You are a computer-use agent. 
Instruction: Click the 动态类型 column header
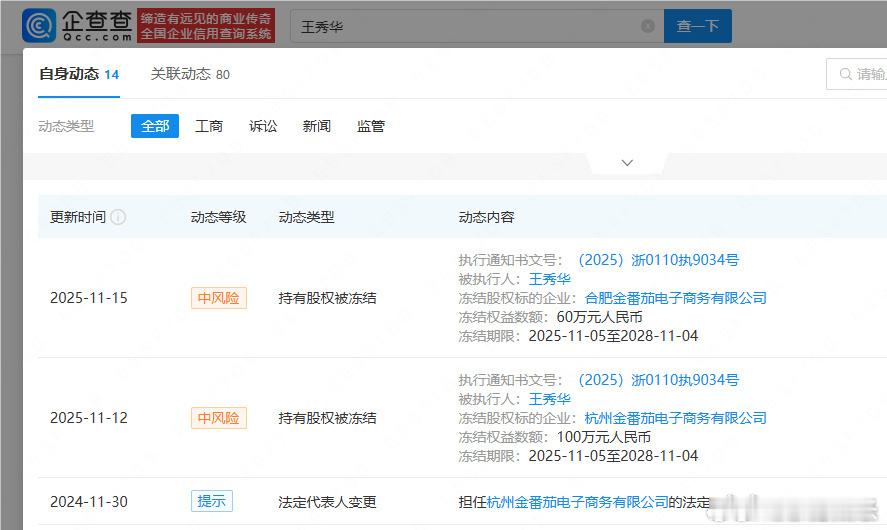coord(307,217)
